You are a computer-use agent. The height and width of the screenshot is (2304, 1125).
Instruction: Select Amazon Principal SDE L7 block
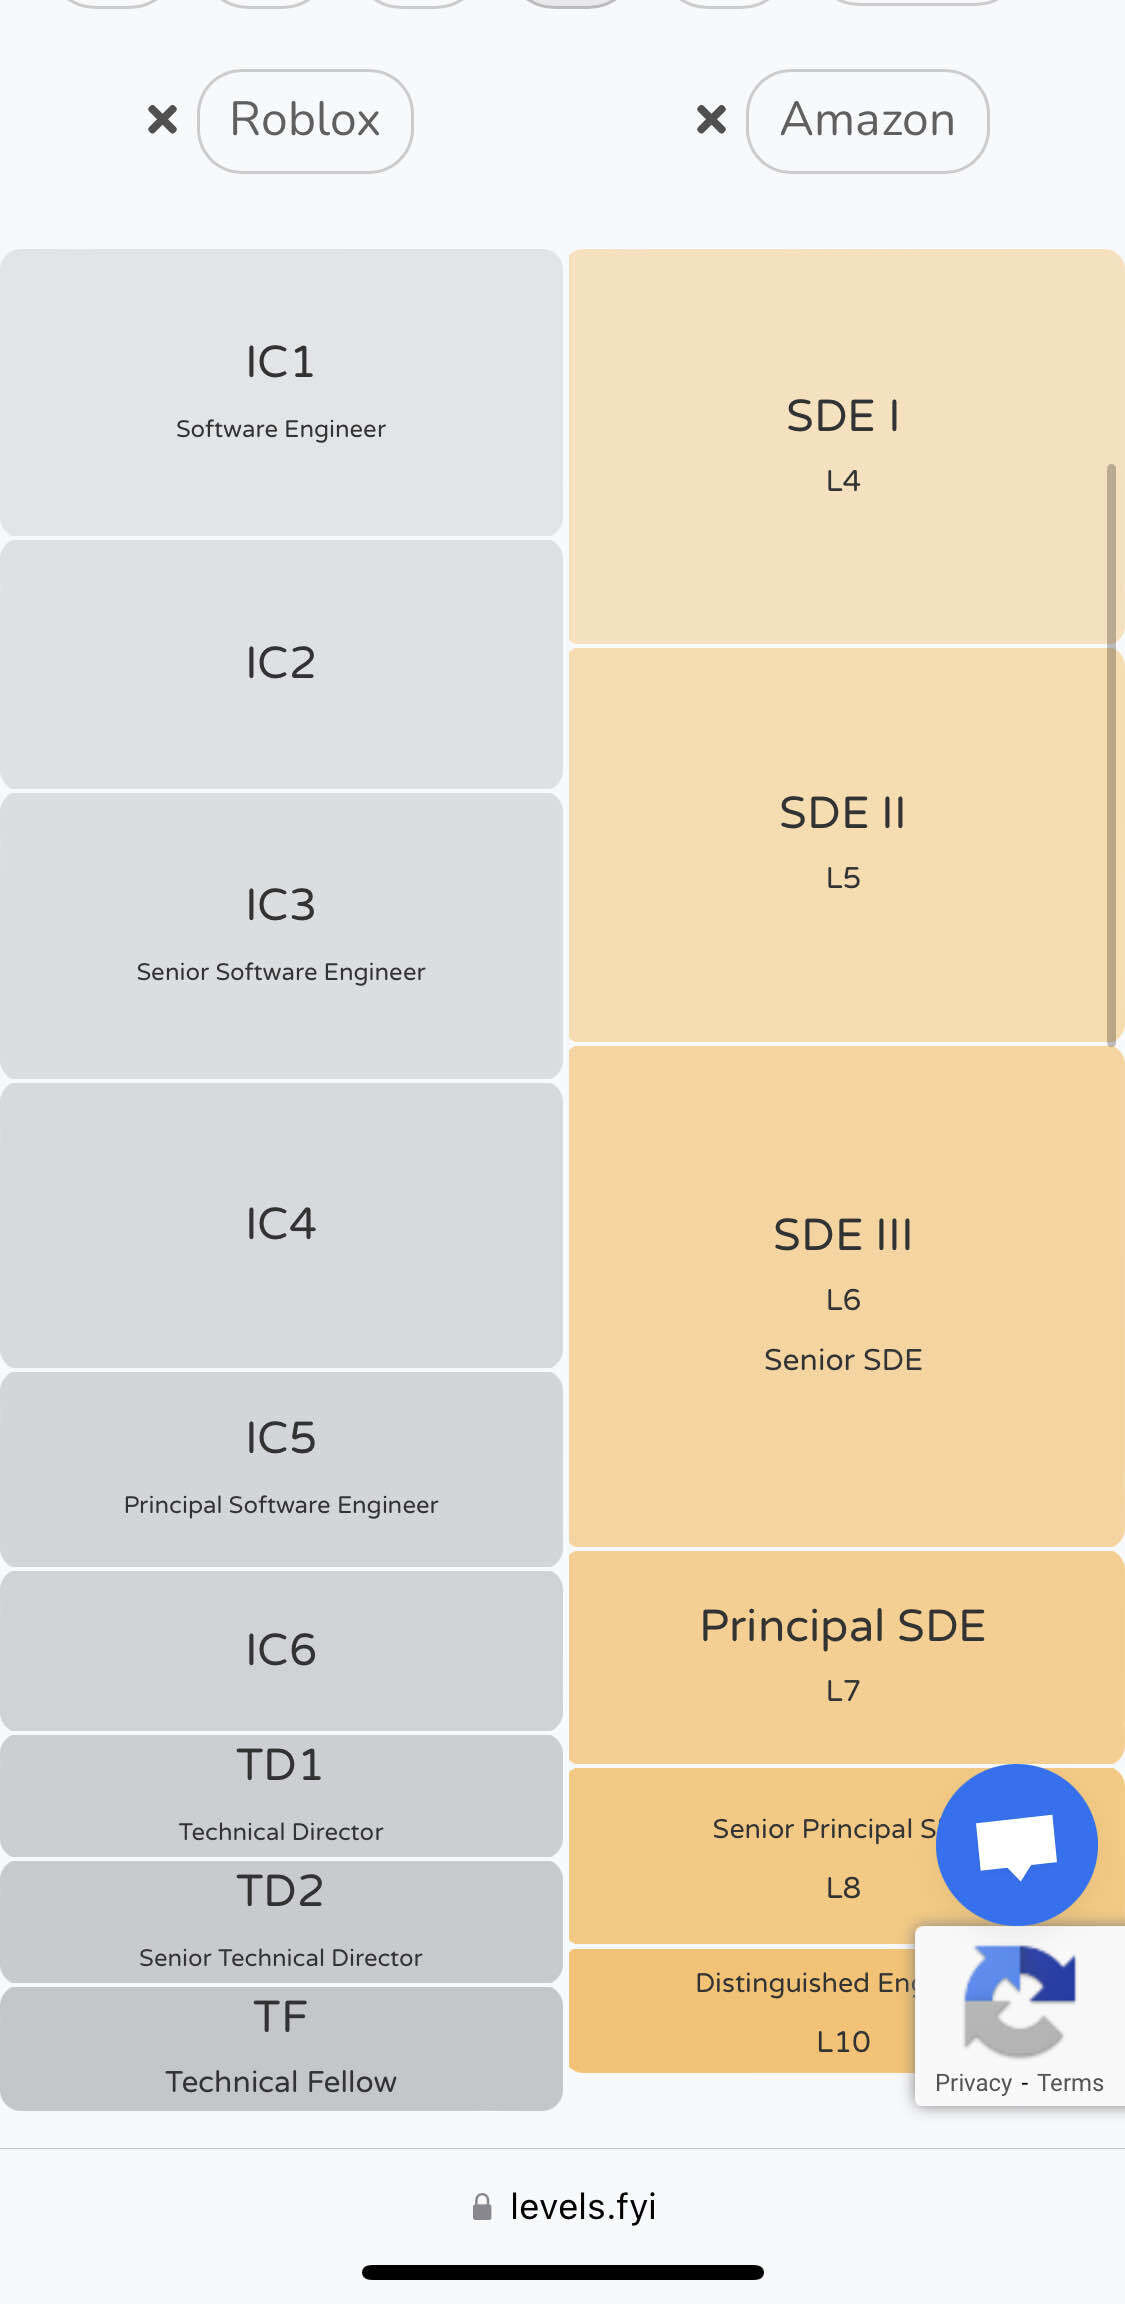coord(842,1656)
